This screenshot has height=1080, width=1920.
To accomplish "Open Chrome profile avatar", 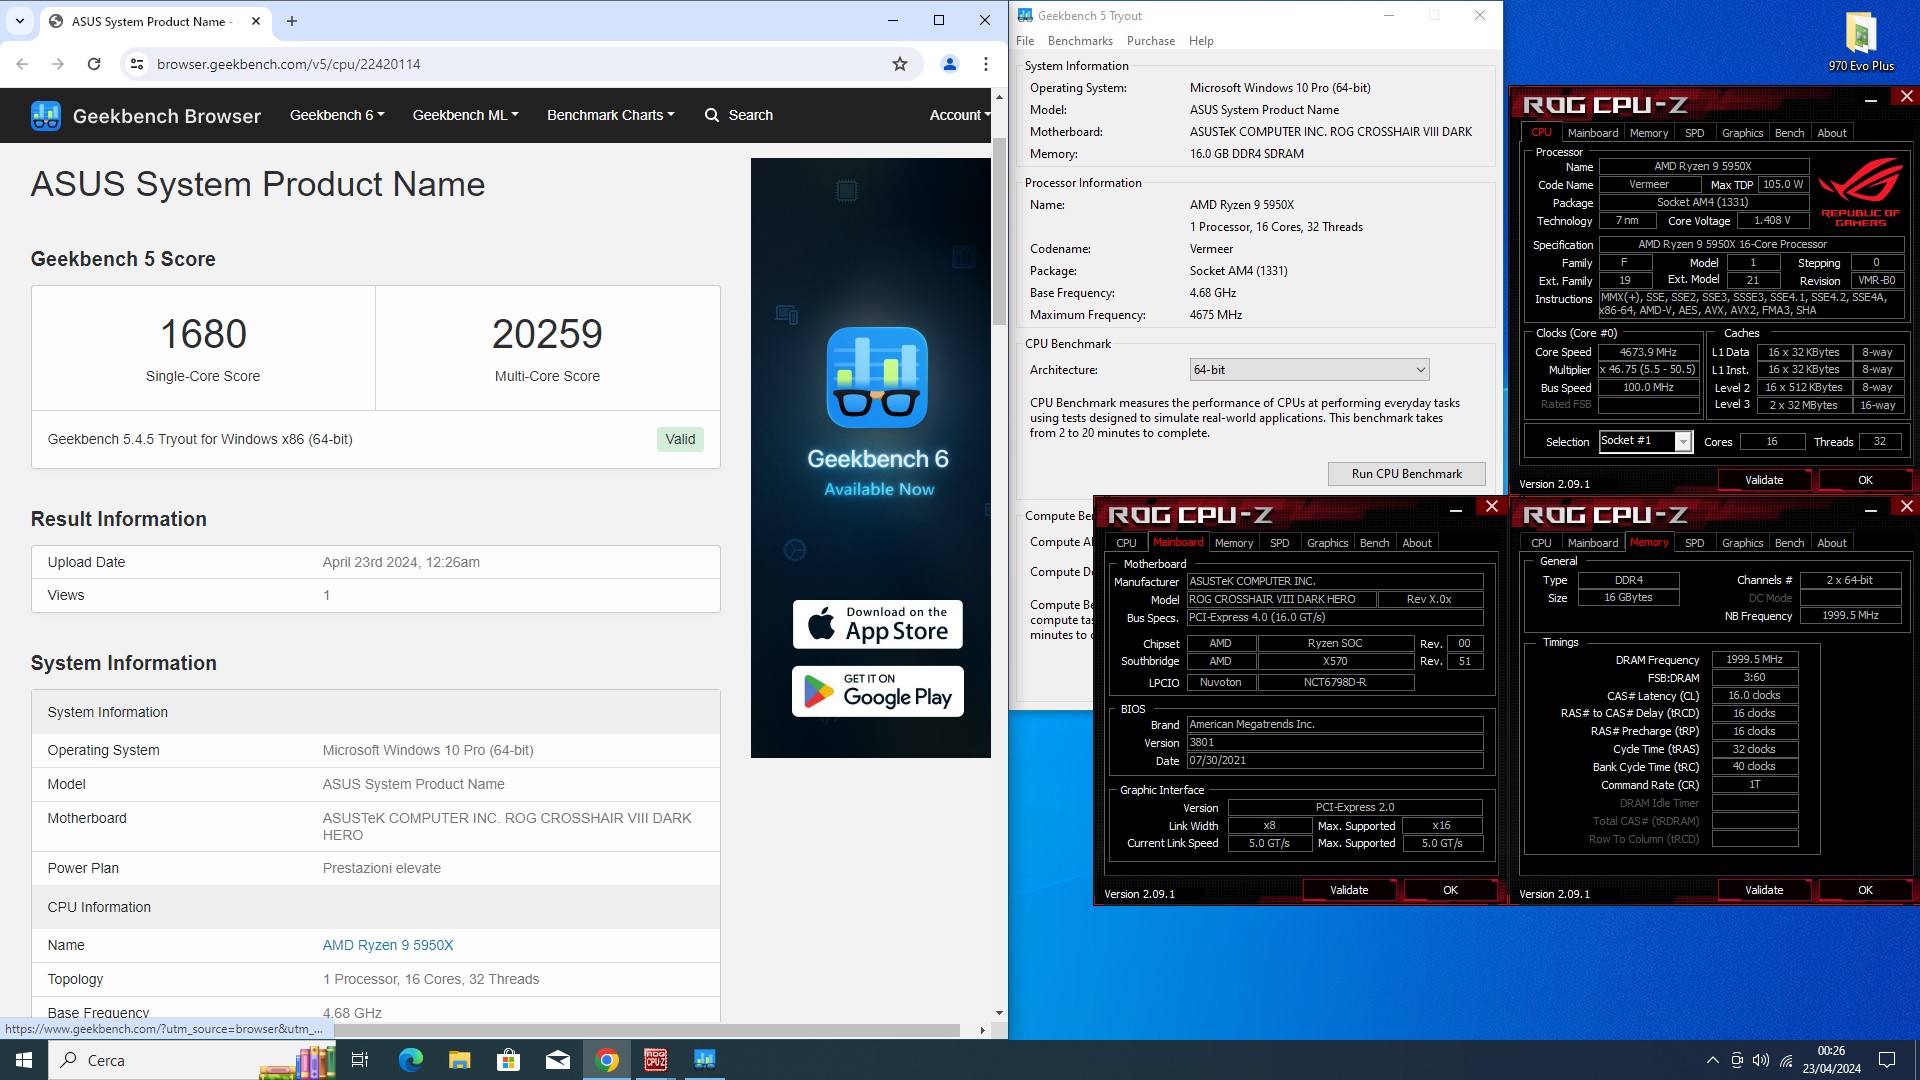I will click(950, 64).
